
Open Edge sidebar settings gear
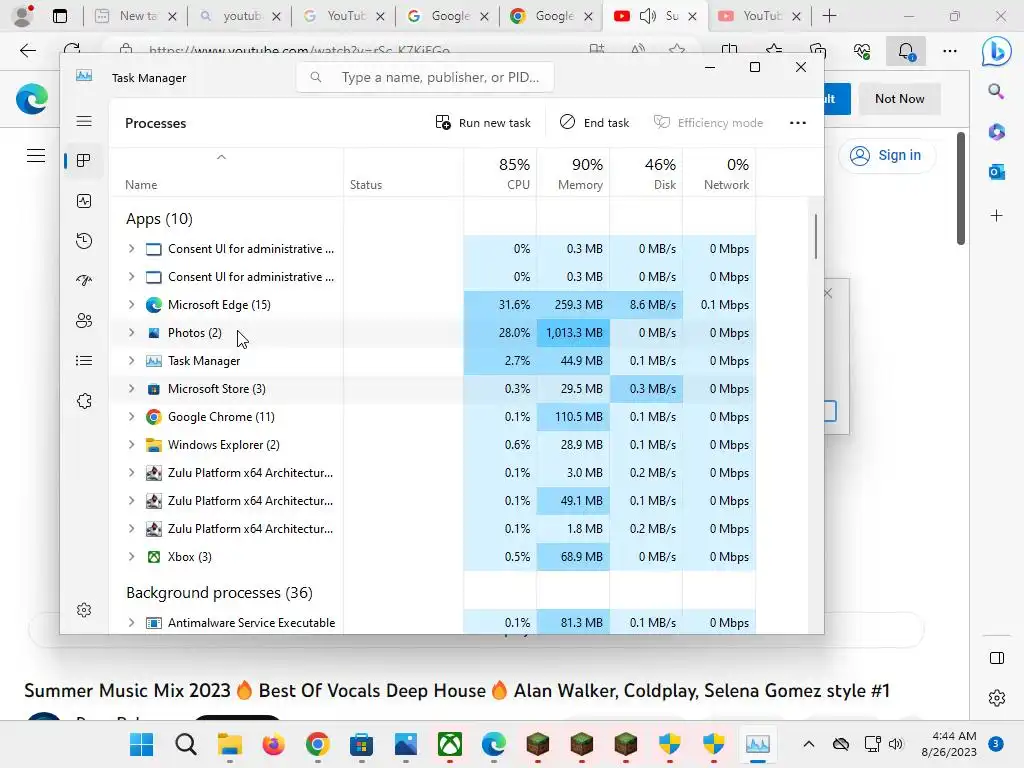pos(997,698)
